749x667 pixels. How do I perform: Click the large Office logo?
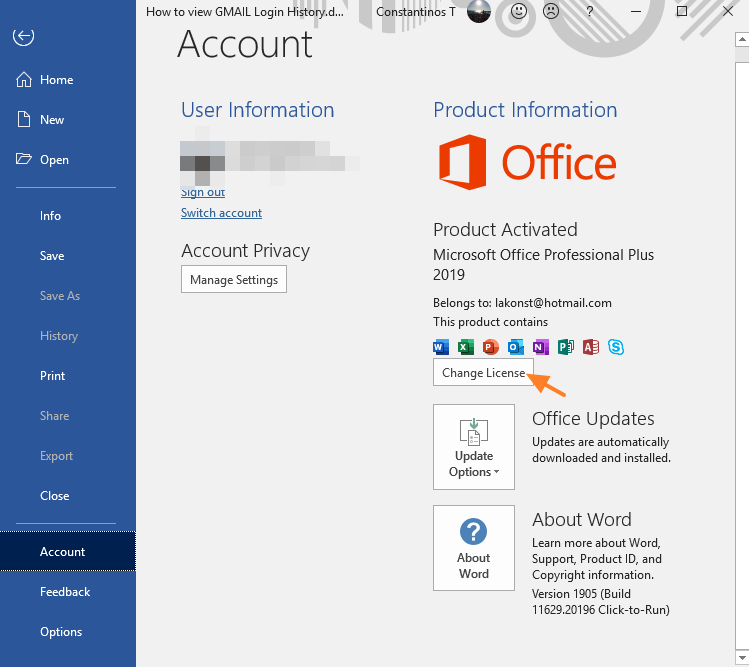pos(527,162)
